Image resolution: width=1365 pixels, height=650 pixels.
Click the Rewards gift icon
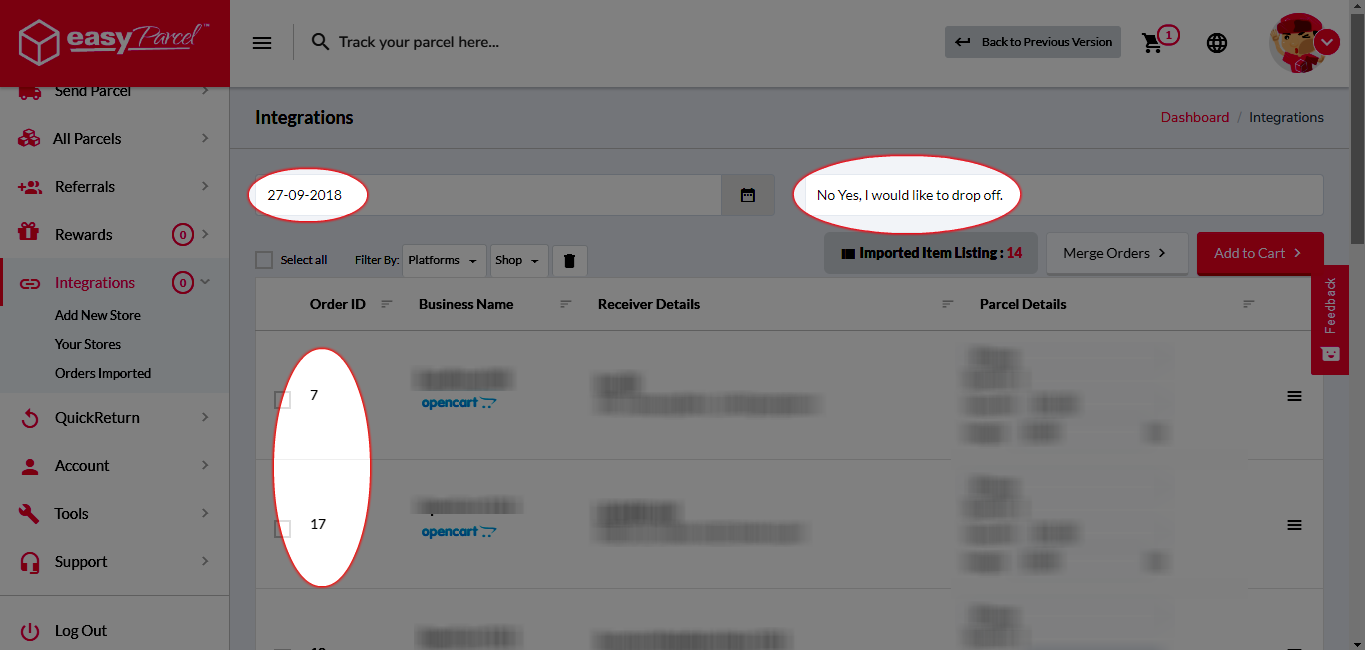tap(29, 234)
